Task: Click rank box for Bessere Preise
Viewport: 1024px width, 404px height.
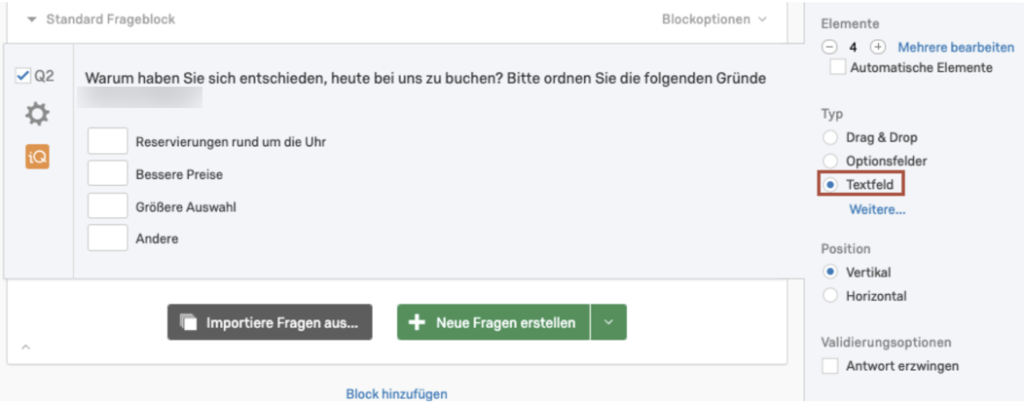Action: [x=108, y=174]
